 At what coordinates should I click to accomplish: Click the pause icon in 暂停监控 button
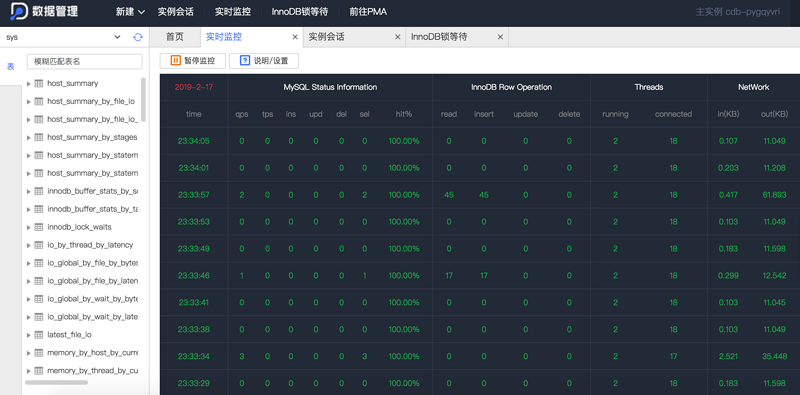pos(176,61)
